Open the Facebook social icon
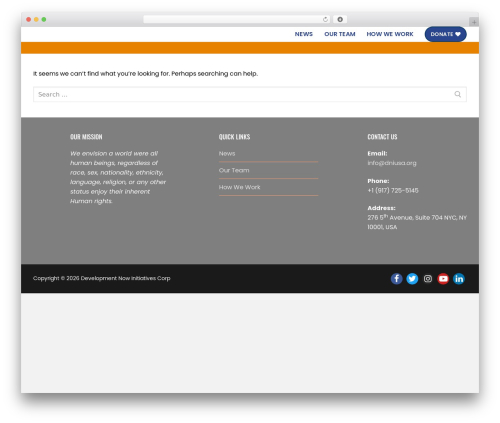This screenshot has height=423, width=500. 396,279
